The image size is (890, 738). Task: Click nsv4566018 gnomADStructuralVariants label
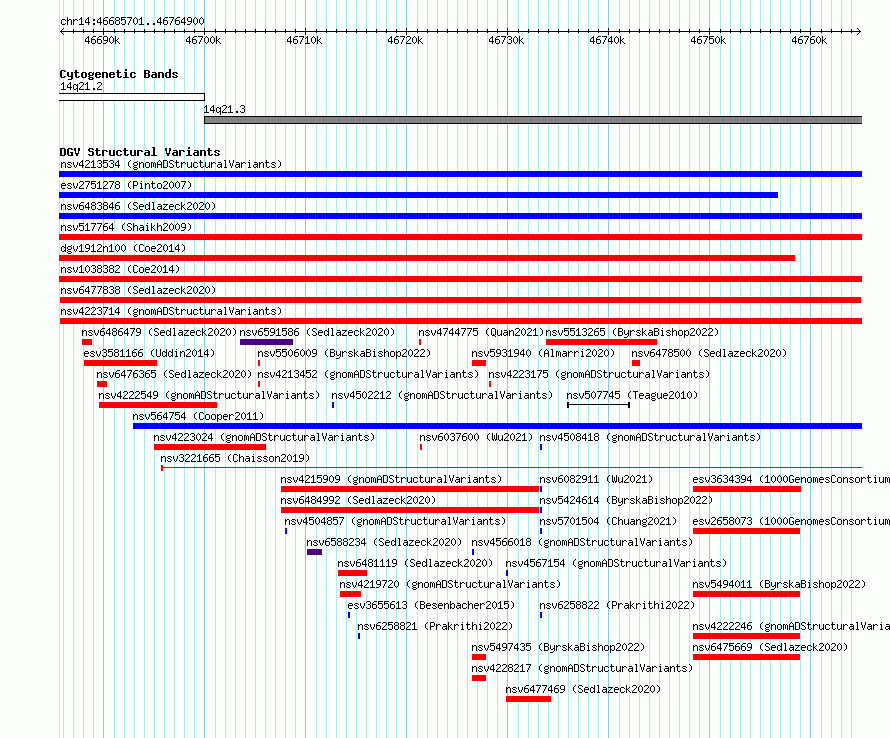pyautogui.click(x=582, y=542)
